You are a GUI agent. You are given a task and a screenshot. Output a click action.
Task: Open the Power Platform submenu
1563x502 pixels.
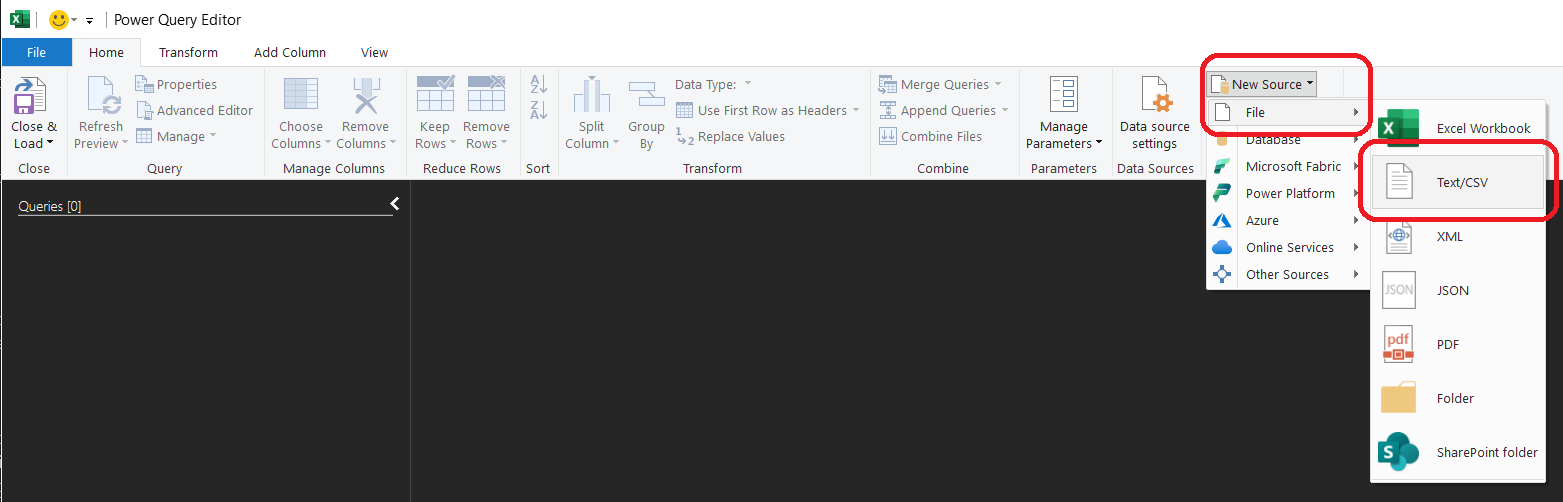[x=1288, y=194]
